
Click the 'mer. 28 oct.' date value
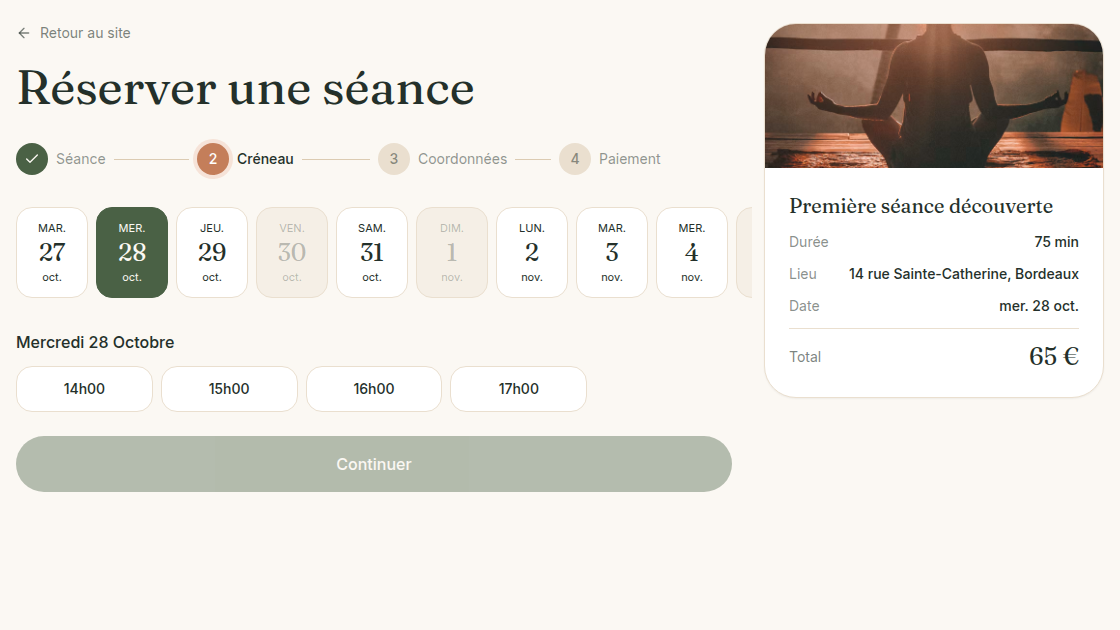[x=1039, y=306]
